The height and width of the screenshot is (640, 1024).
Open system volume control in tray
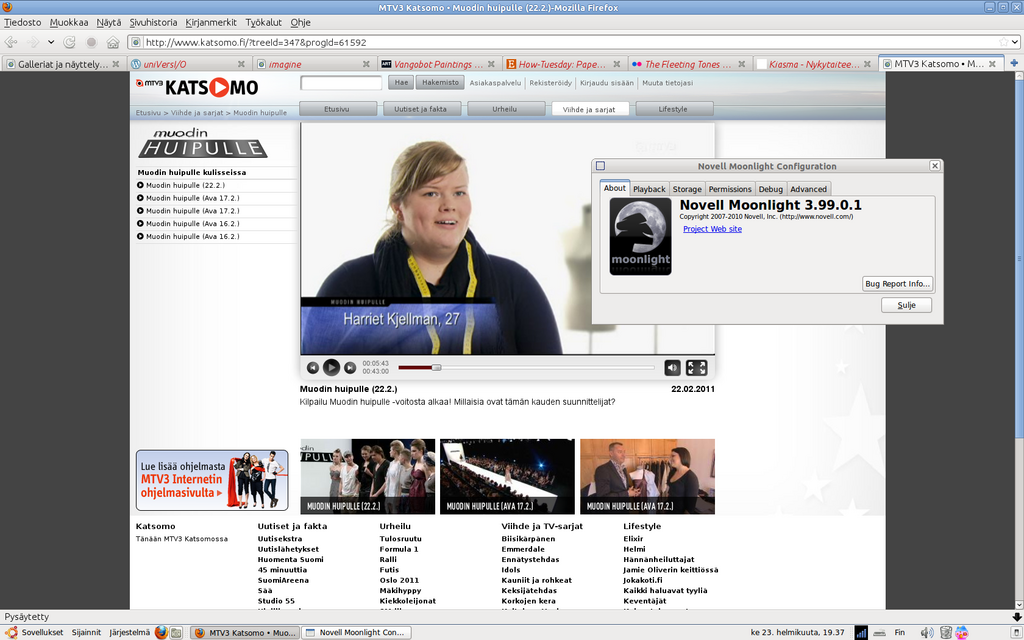927,632
